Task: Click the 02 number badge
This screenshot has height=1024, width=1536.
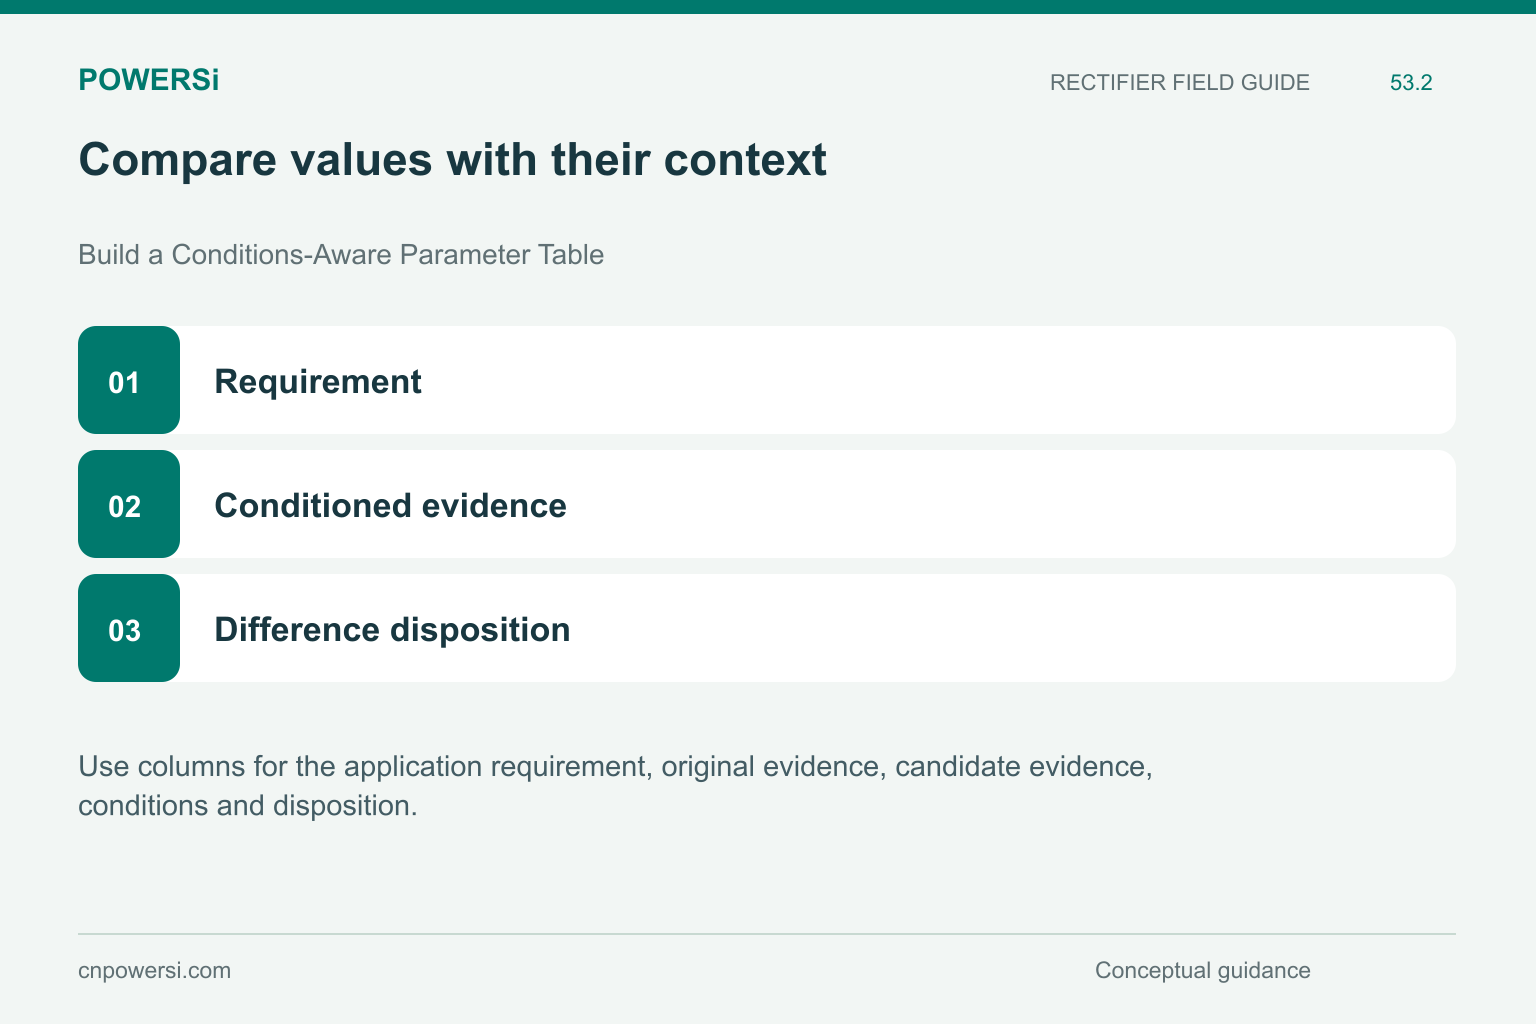Action: (x=129, y=504)
